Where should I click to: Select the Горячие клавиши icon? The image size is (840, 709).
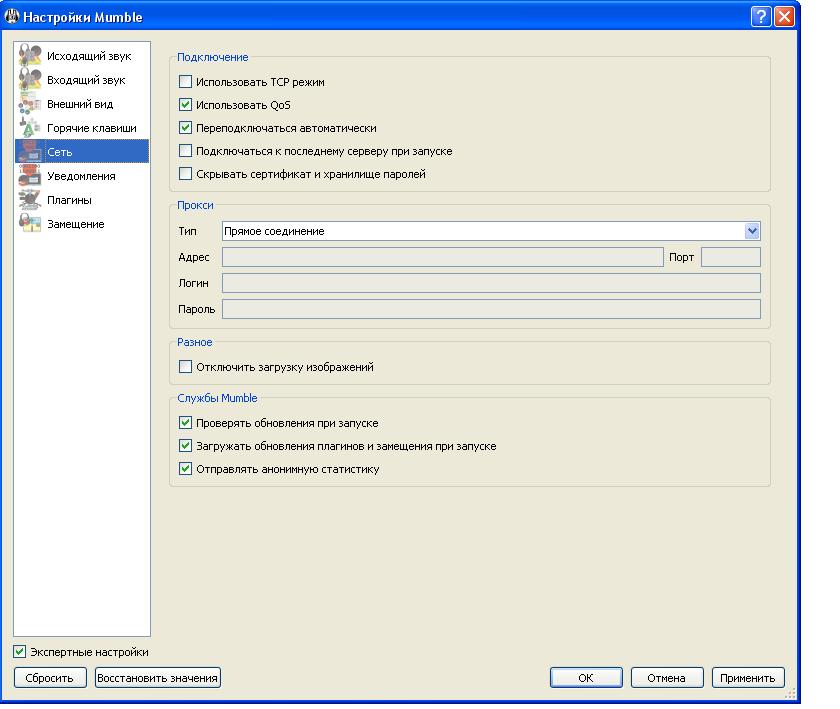click(x=30, y=128)
